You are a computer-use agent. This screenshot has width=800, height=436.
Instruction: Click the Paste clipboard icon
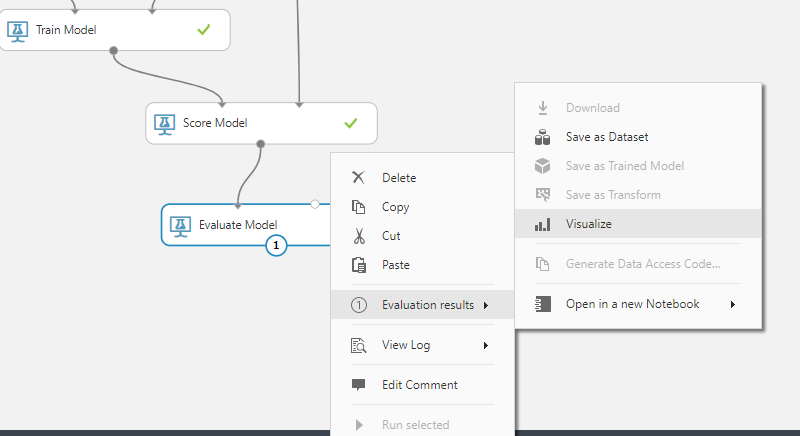pos(359,265)
